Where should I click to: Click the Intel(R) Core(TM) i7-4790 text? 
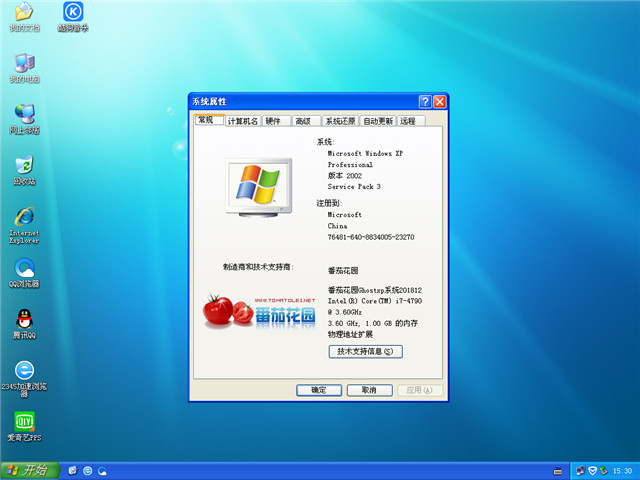[375, 301]
